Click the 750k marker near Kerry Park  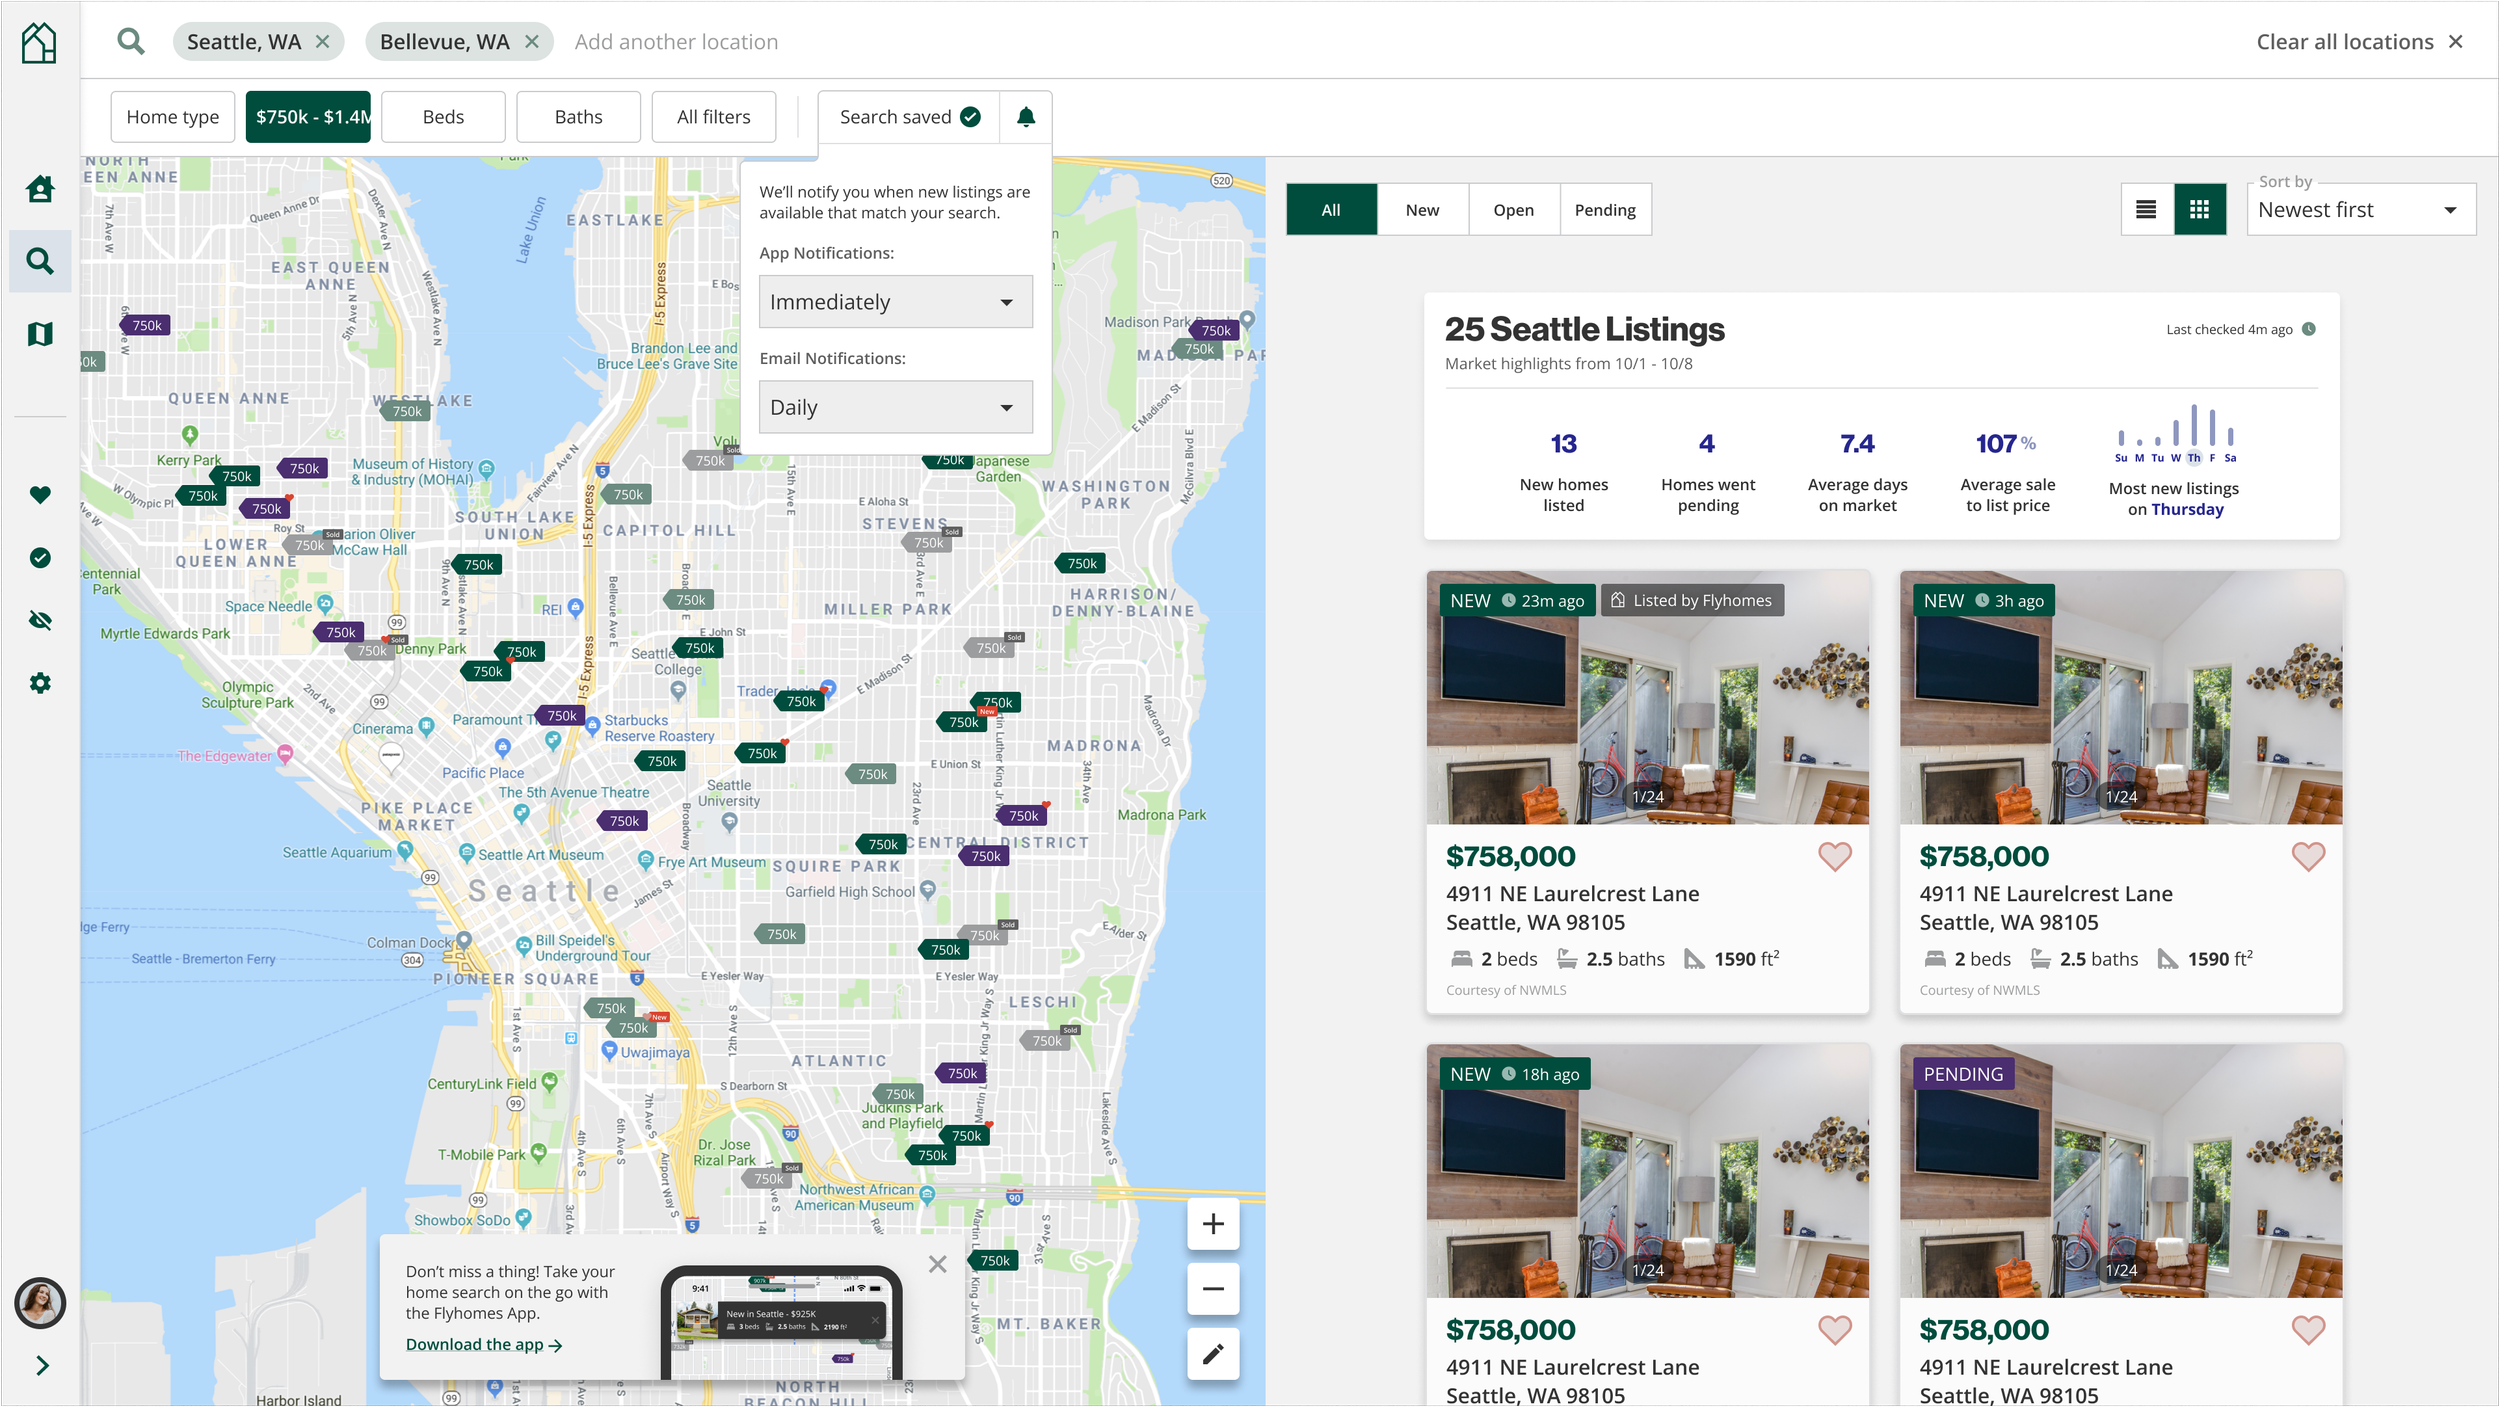coord(237,477)
